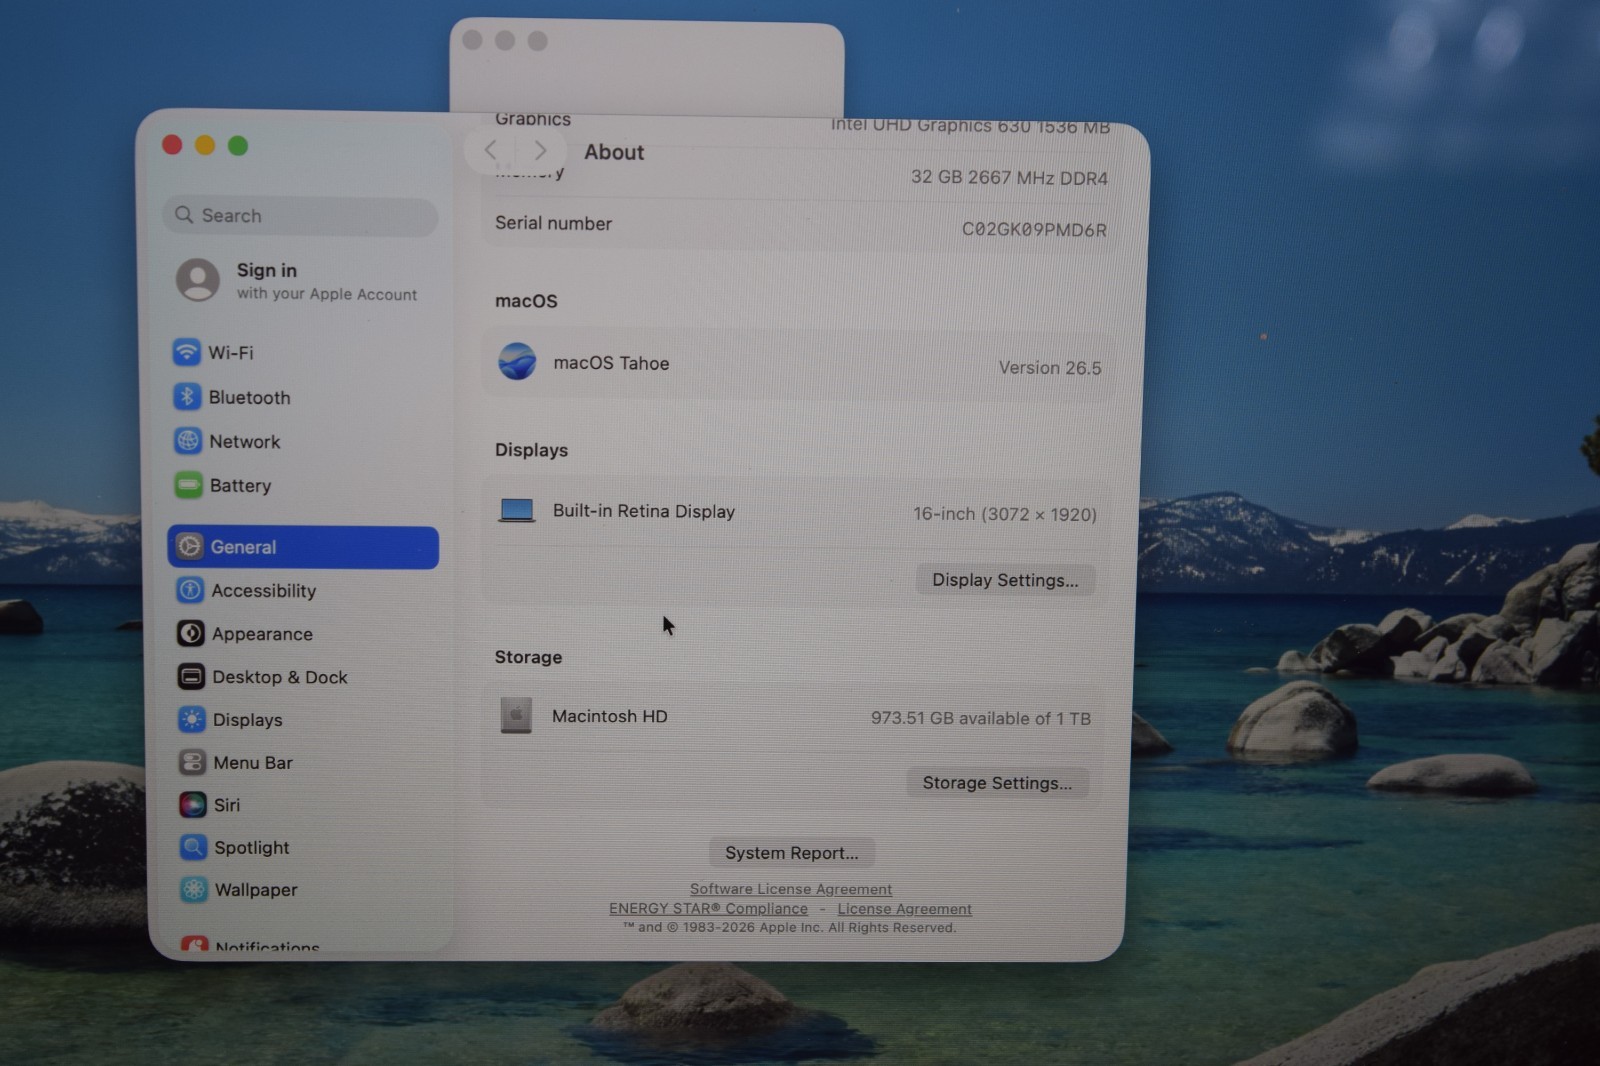Viewport: 1600px width, 1066px height.
Task: Click the System Report button
Action: pos(791,852)
